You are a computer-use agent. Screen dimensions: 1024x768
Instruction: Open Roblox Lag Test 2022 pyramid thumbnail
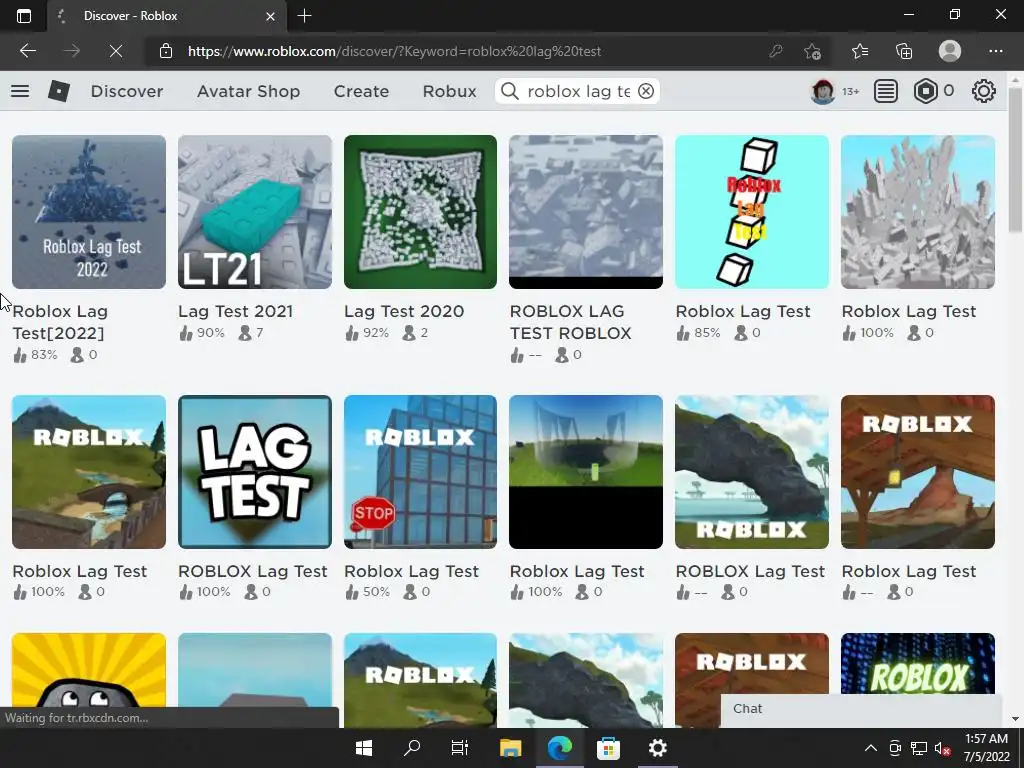[x=89, y=212]
